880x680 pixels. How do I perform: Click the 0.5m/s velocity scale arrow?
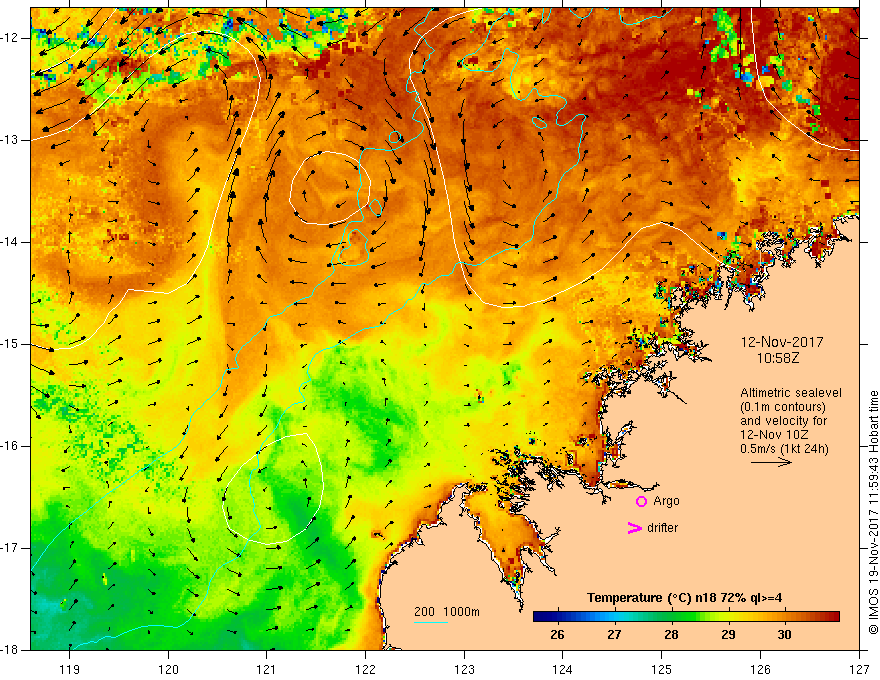click(x=771, y=462)
